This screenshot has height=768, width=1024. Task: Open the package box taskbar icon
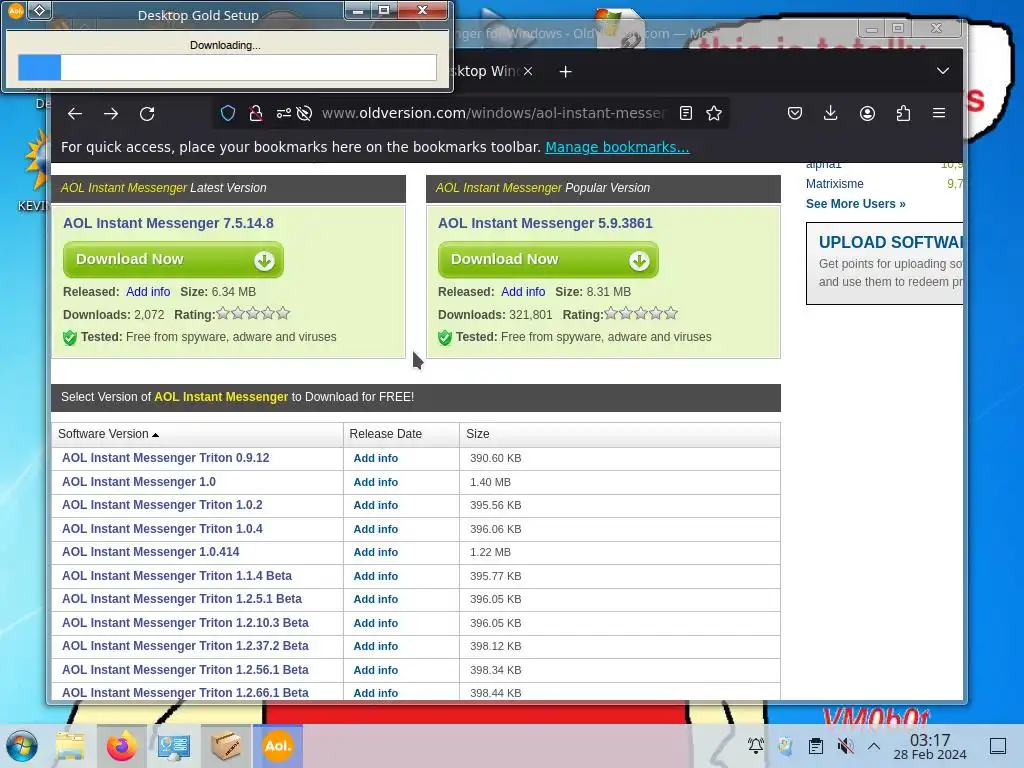click(226, 746)
